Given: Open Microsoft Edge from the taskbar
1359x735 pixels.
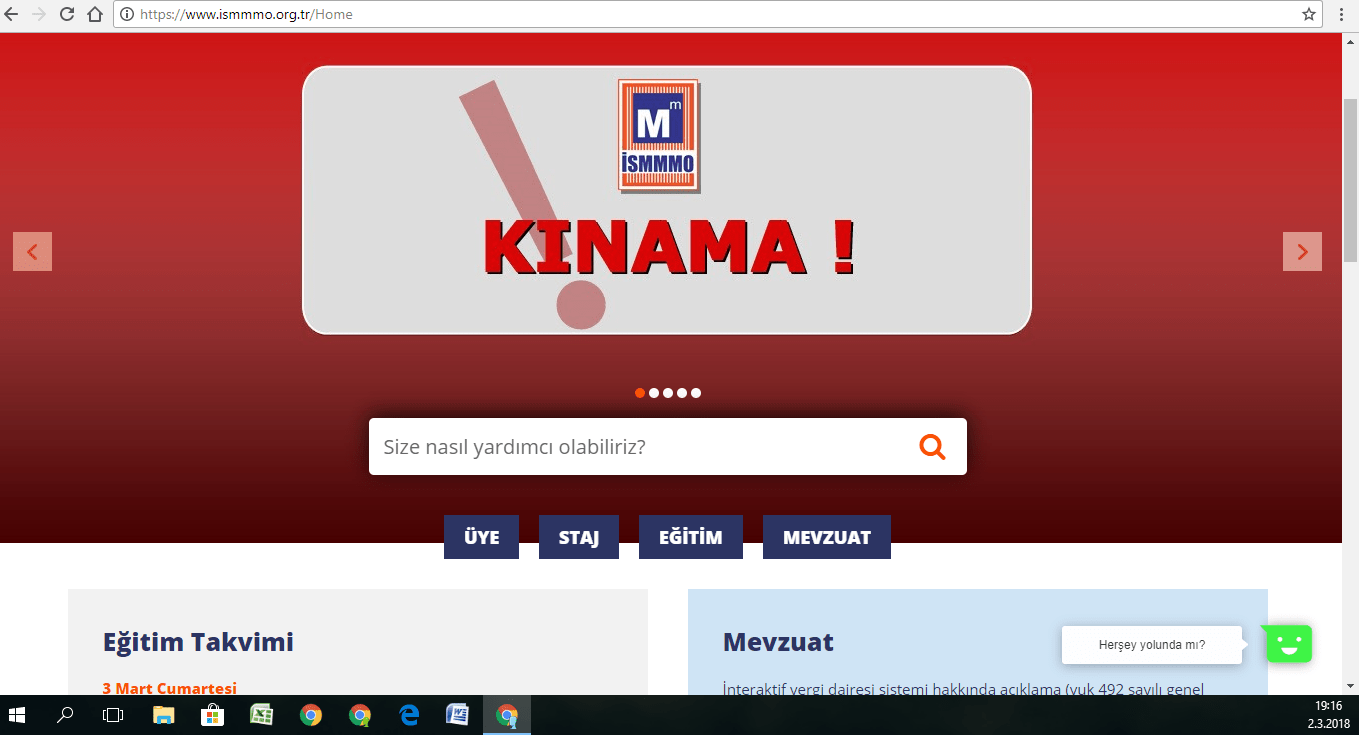Looking at the screenshot, I should [x=409, y=715].
